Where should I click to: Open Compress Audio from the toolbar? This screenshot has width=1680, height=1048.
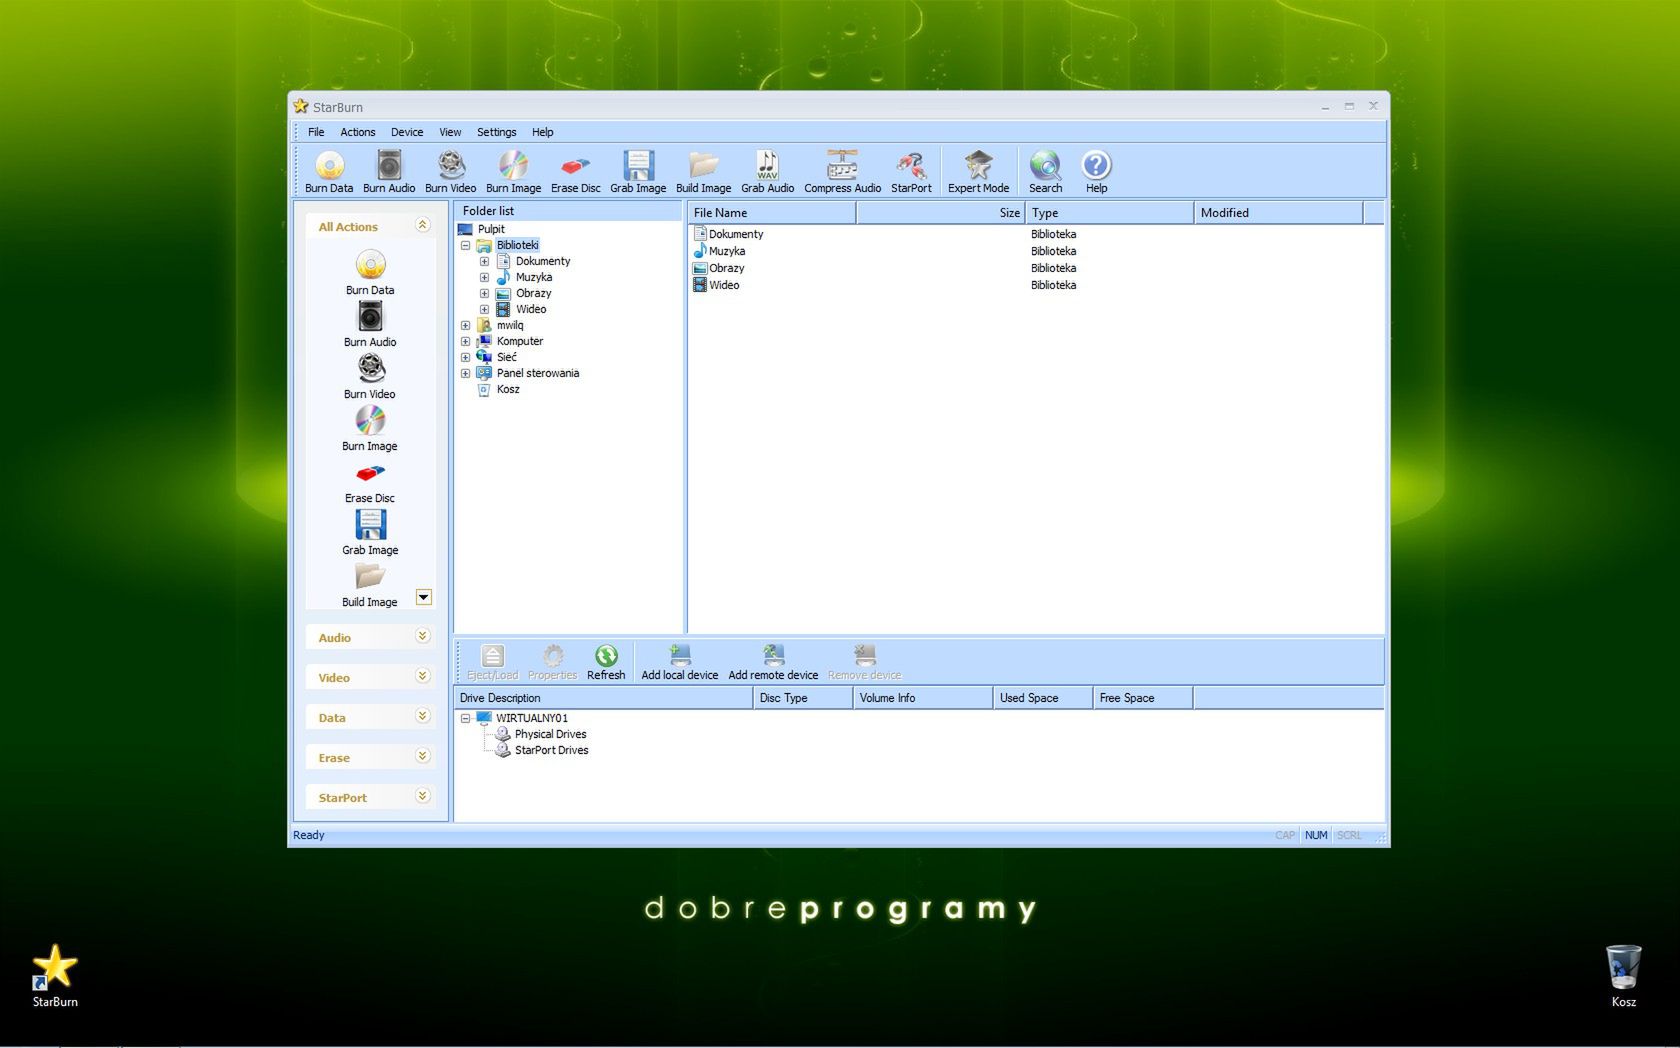click(x=842, y=171)
